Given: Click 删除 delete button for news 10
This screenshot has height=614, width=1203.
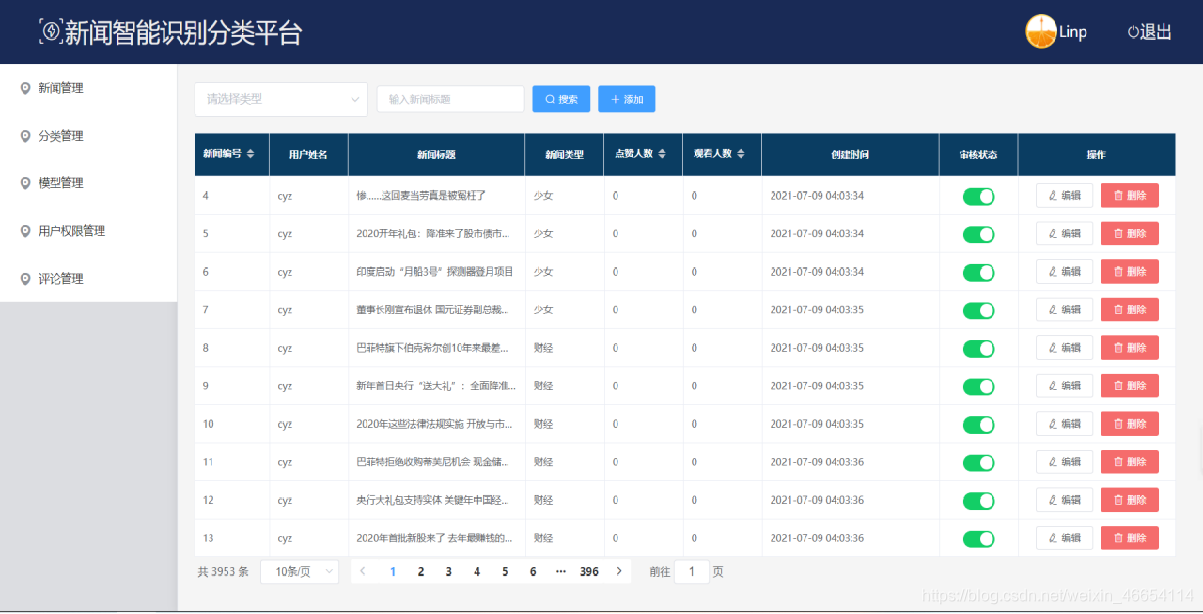Looking at the screenshot, I should click(x=1130, y=424).
